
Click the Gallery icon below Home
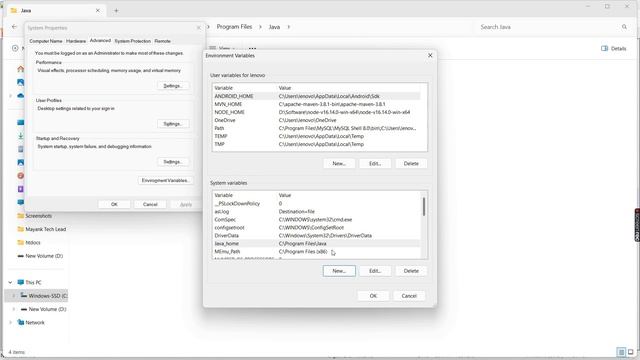20,82
